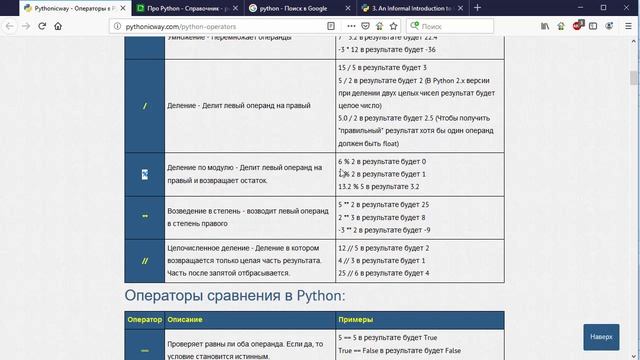Click the Деление по модулю description

point(244,174)
